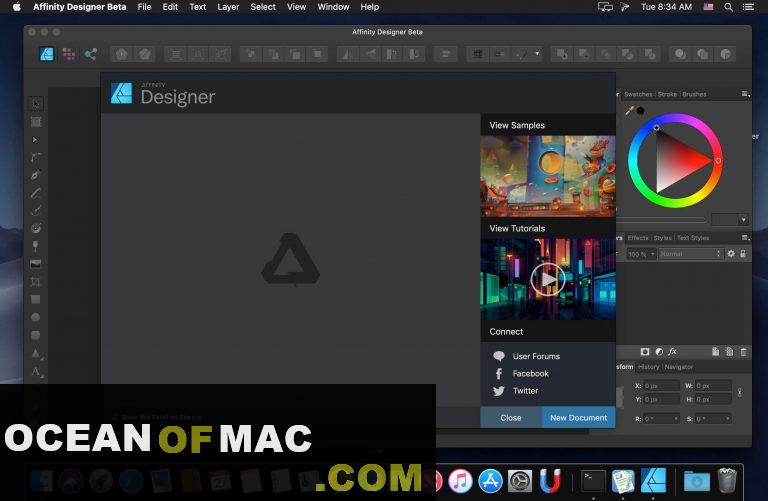Click the color opacity slider
Screen dimensions: 768x501
[x=661, y=220]
